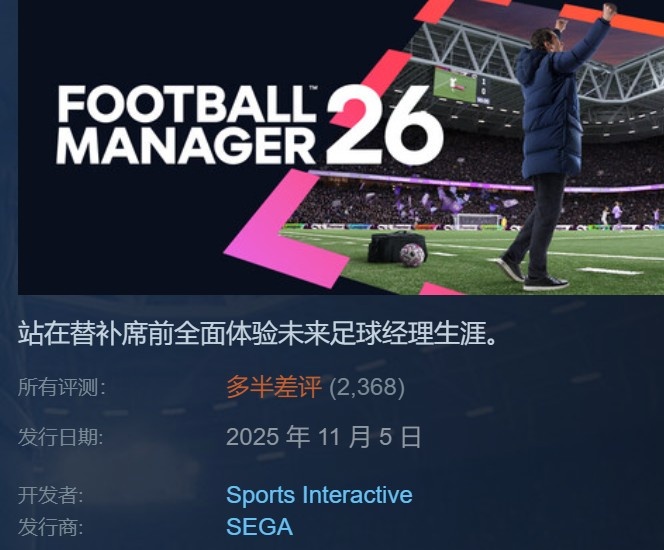Click the 发行商 label
The width and height of the screenshot is (664, 550).
(x=50, y=527)
